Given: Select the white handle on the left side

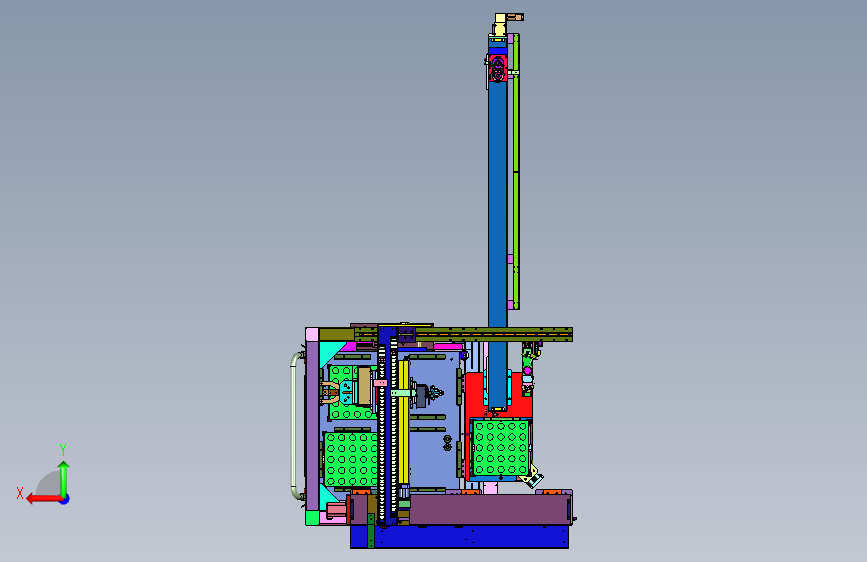Looking at the screenshot, I should (x=296, y=426).
